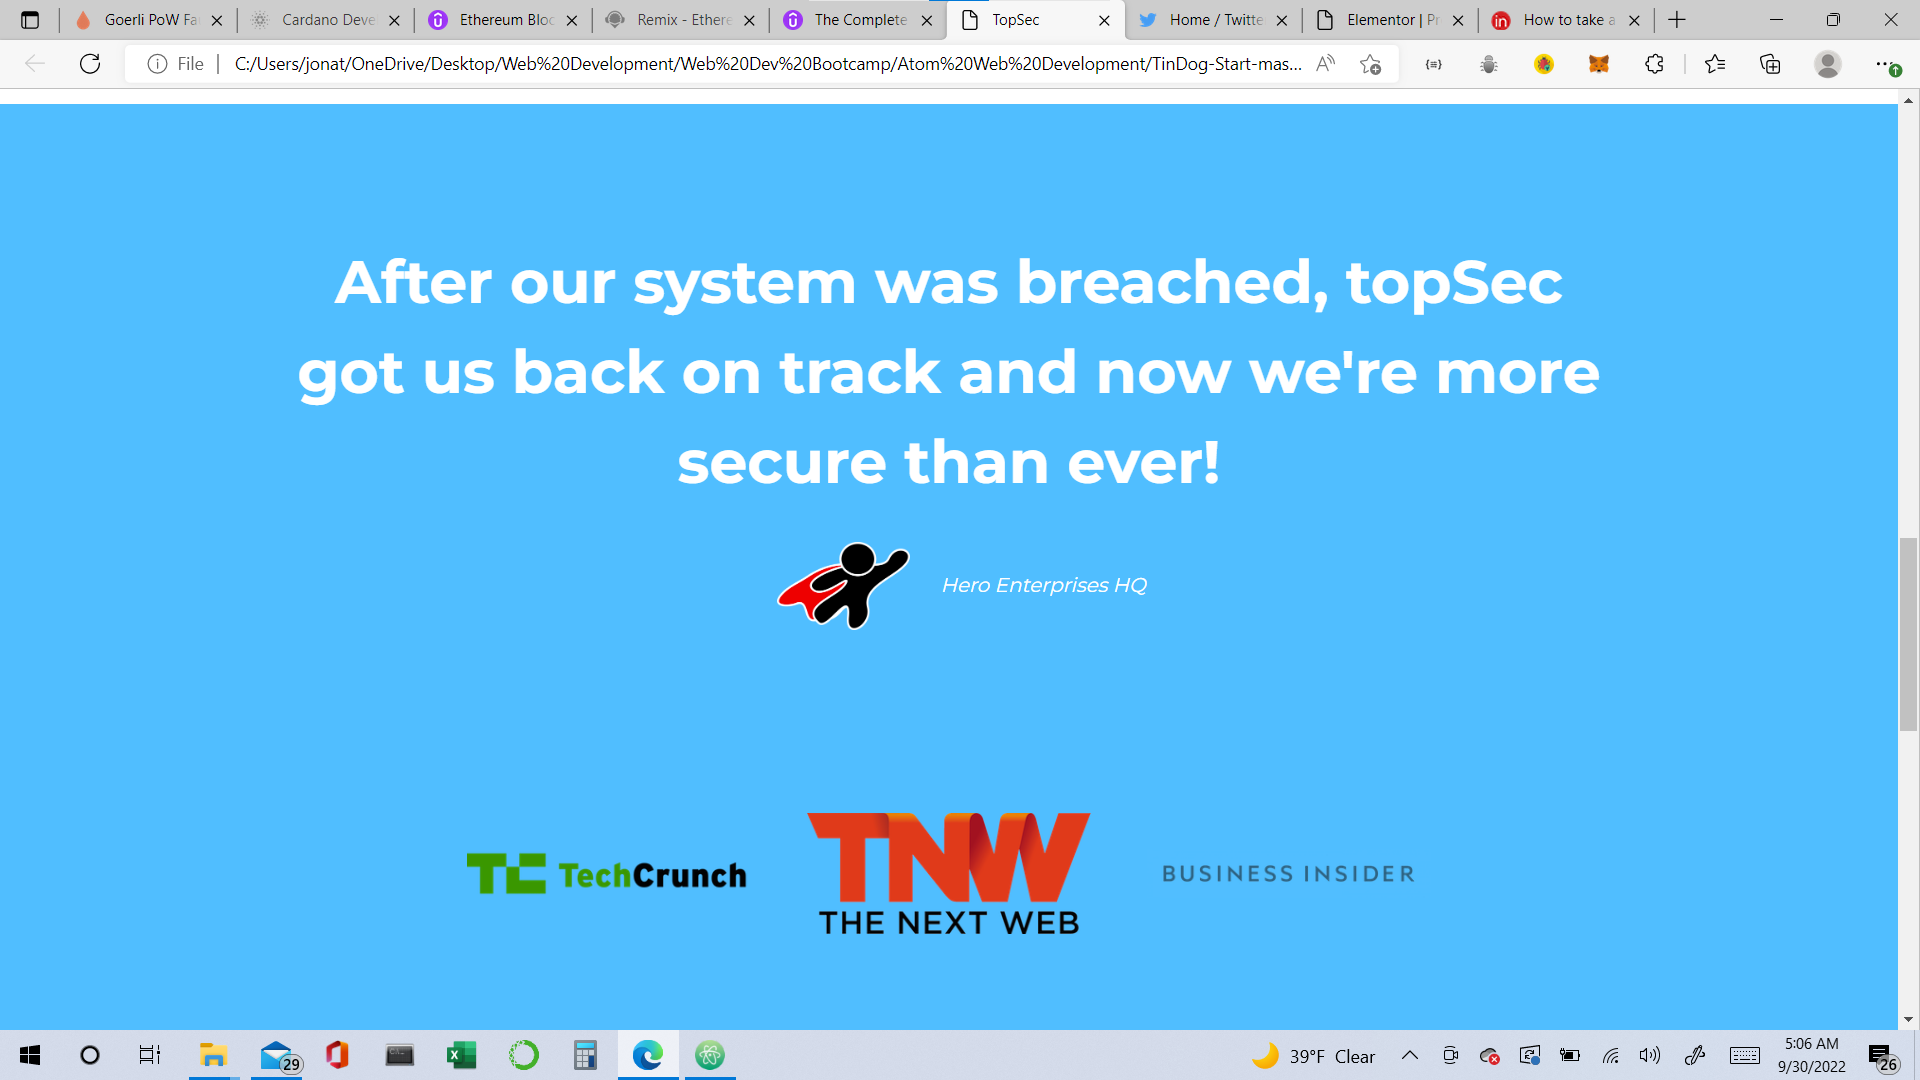1920x1080 pixels.
Task: Click the Hero Enterprises flying figure icon
Action: point(845,584)
